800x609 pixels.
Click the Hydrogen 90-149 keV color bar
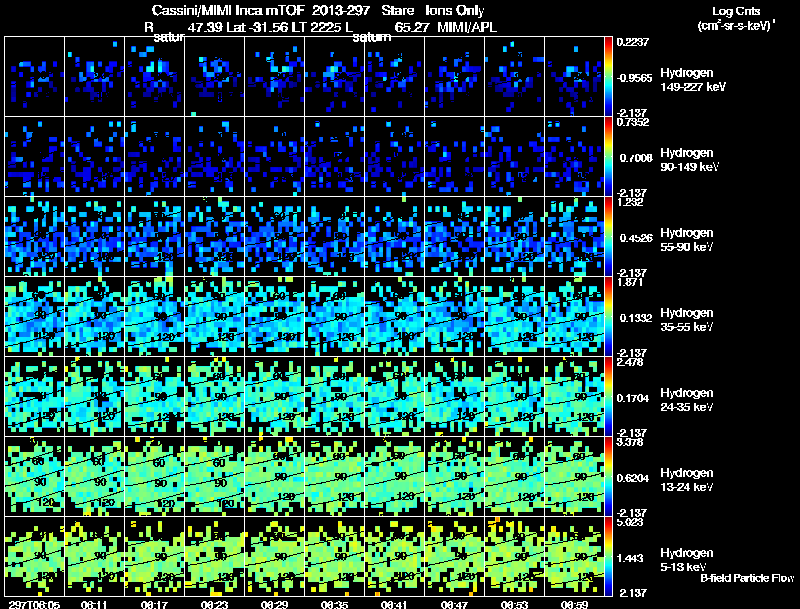click(x=609, y=157)
